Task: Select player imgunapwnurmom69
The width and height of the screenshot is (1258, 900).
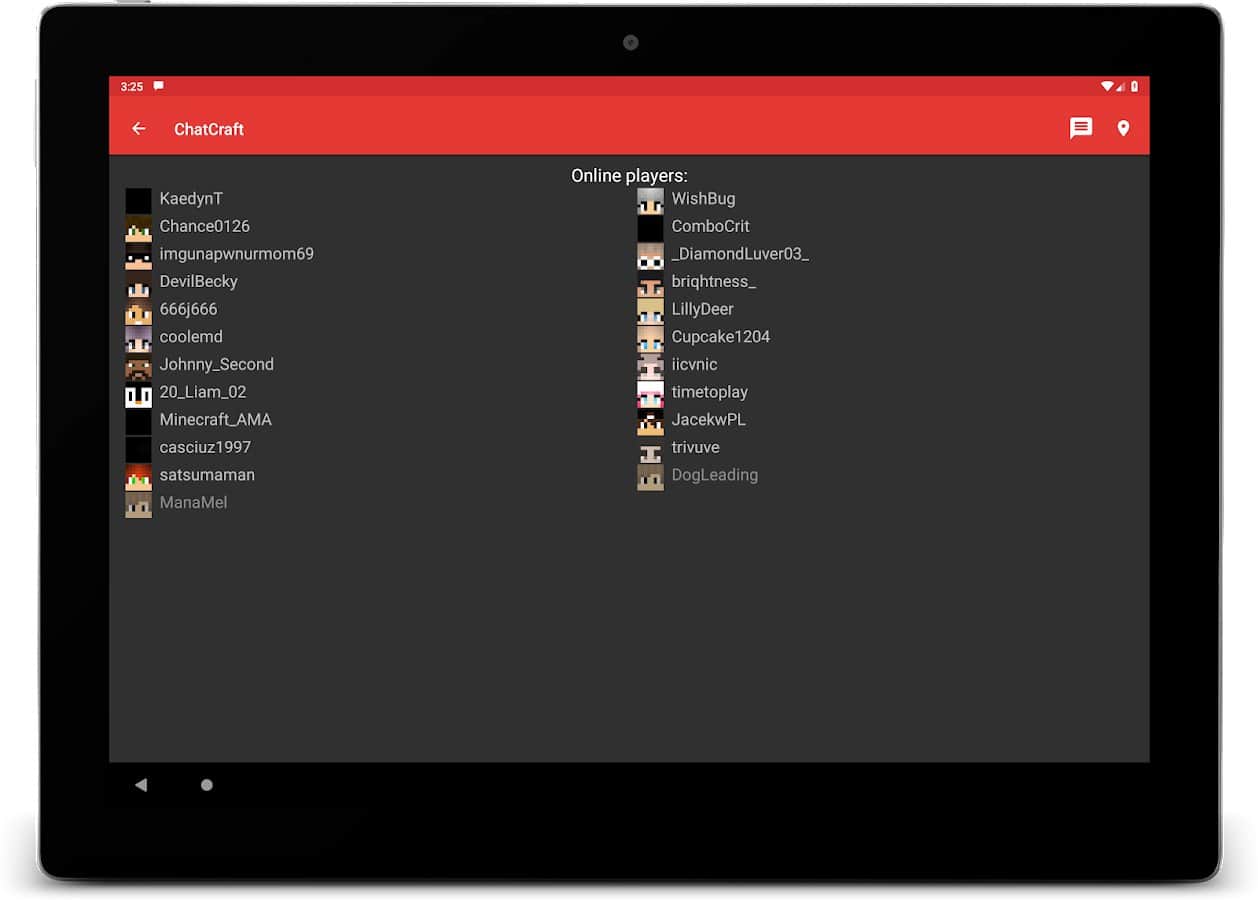Action: pos(236,254)
